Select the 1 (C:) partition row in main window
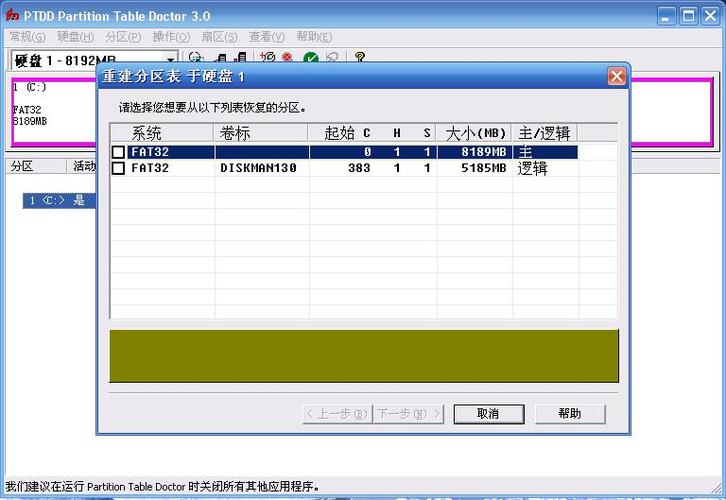The width and height of the screenshot is (726, 500). (x=59, y=200)
